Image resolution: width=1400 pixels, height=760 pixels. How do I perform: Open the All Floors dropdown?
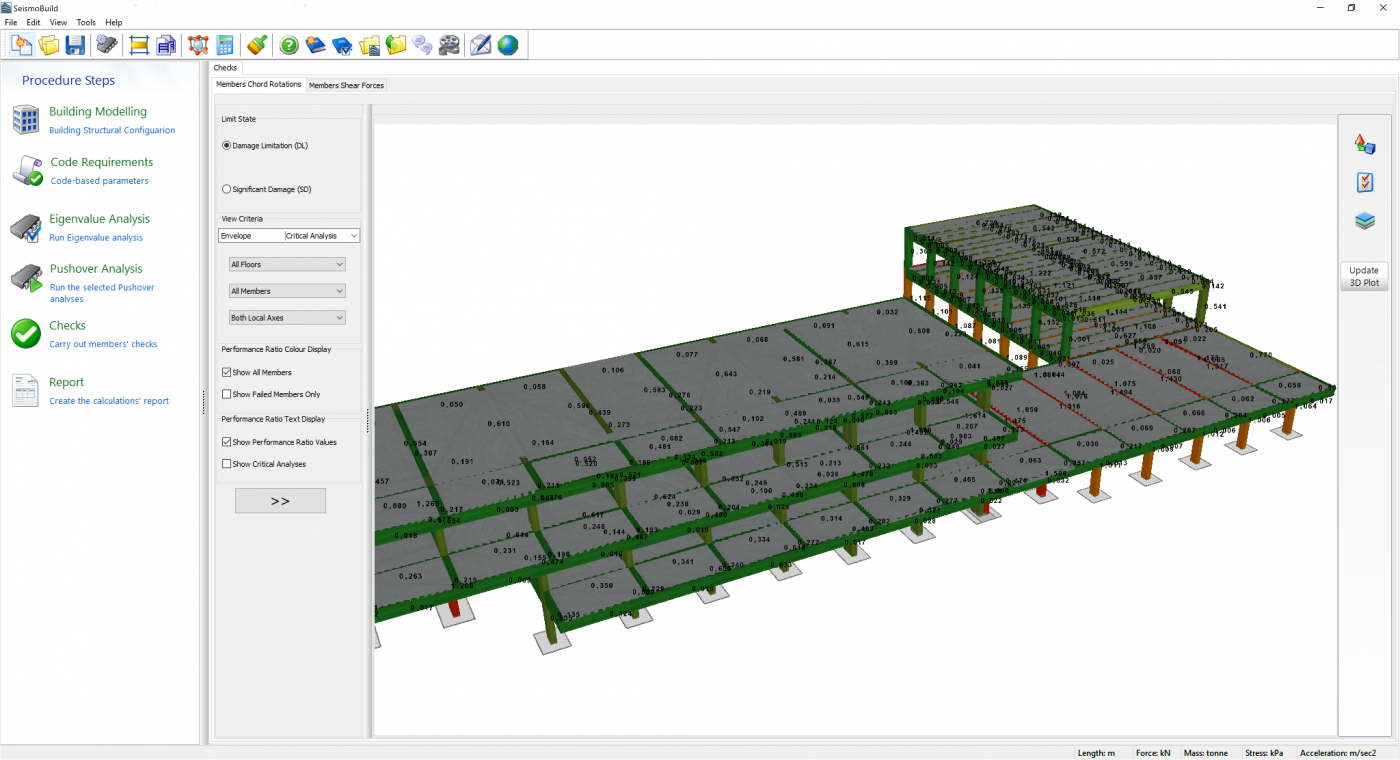click(287, 265)
